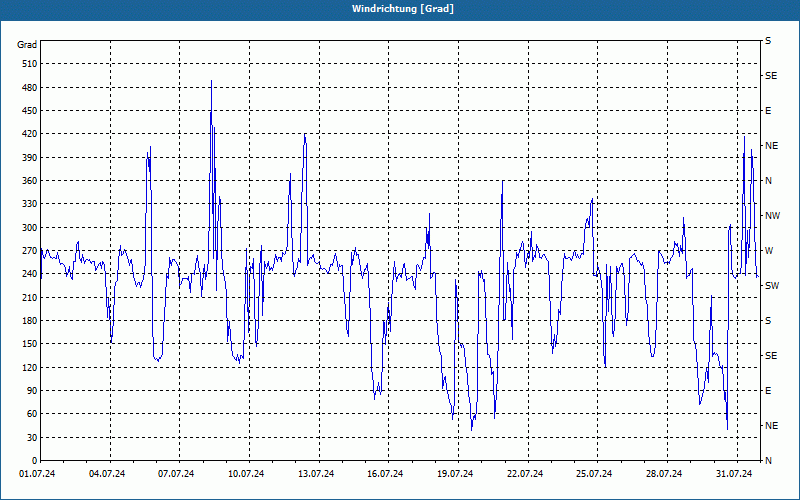Select the y-axis value '510'
The image size is (800, 500).
click(30, 64)
